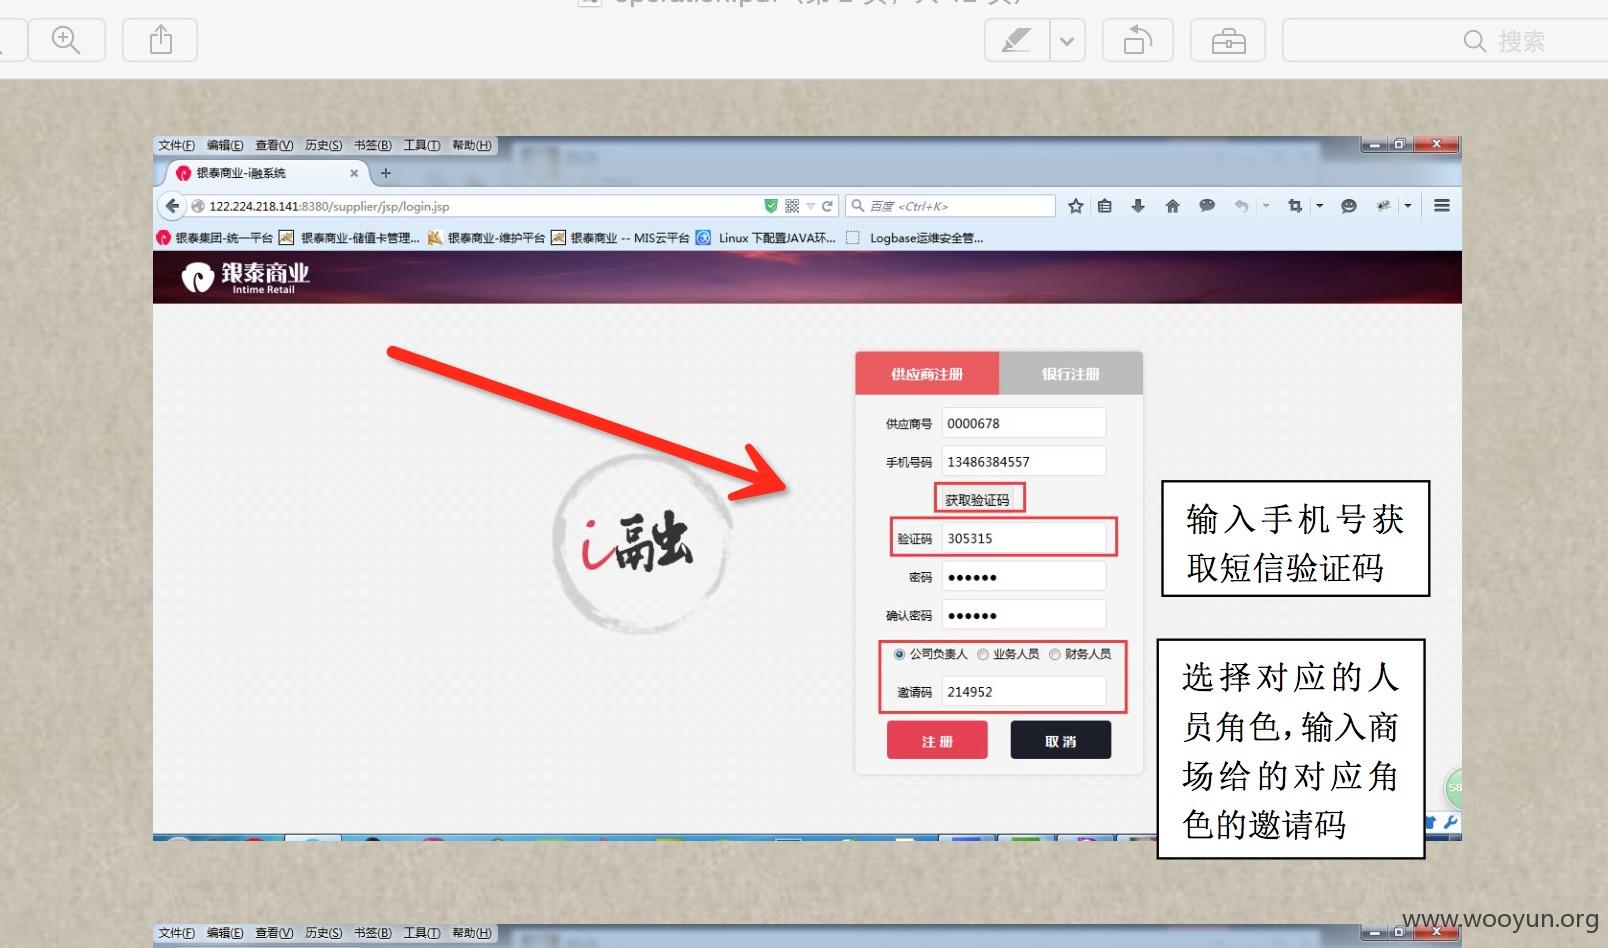
Task: Expand the search engine dropdown arrow in URL bar
Action: tap(811, 206)
